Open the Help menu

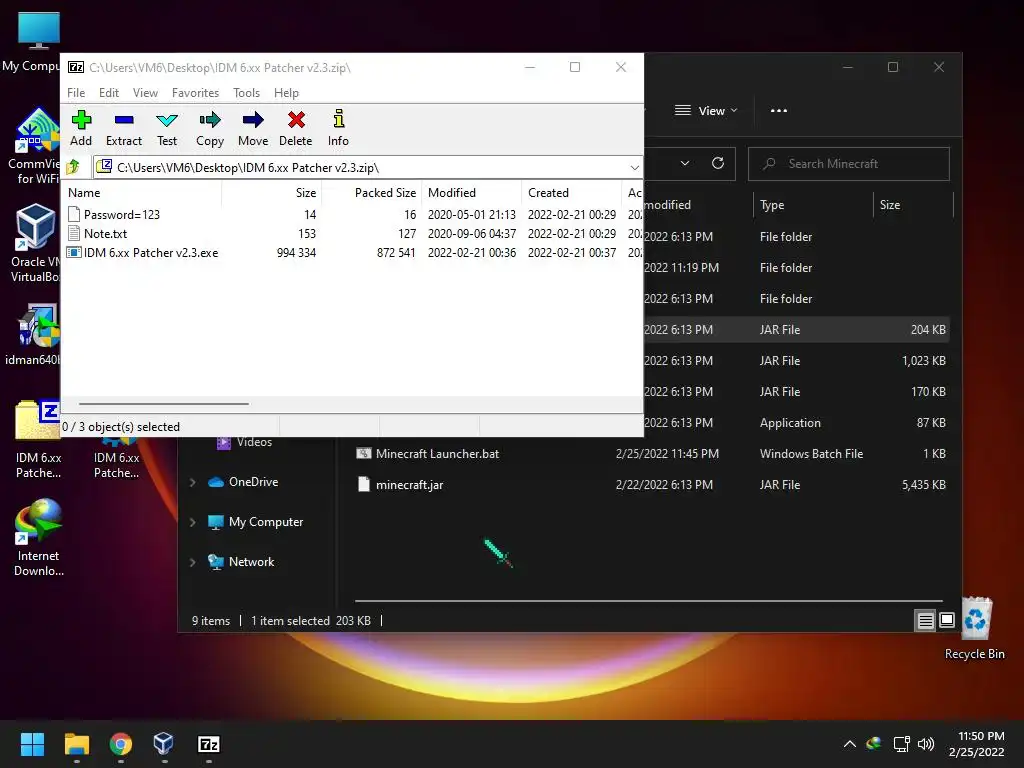286,93
